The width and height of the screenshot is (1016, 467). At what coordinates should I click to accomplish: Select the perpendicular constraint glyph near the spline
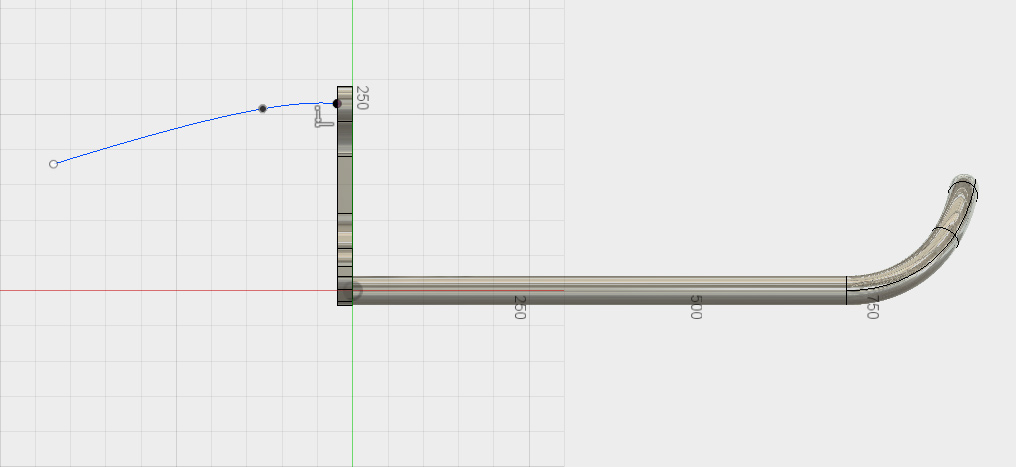(320, 117)
